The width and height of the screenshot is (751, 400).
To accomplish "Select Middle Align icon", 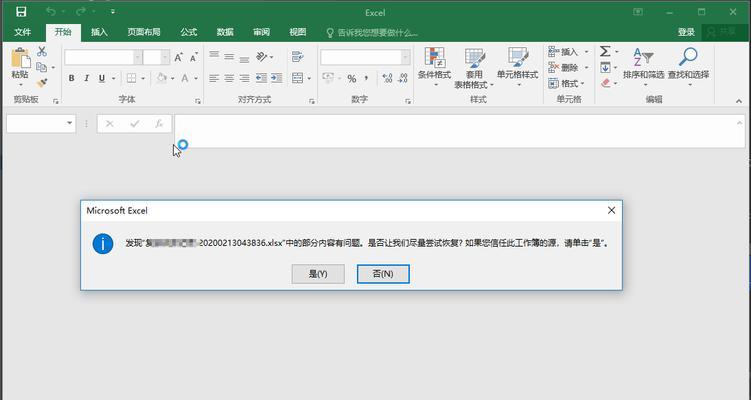I will click(229, 57).
